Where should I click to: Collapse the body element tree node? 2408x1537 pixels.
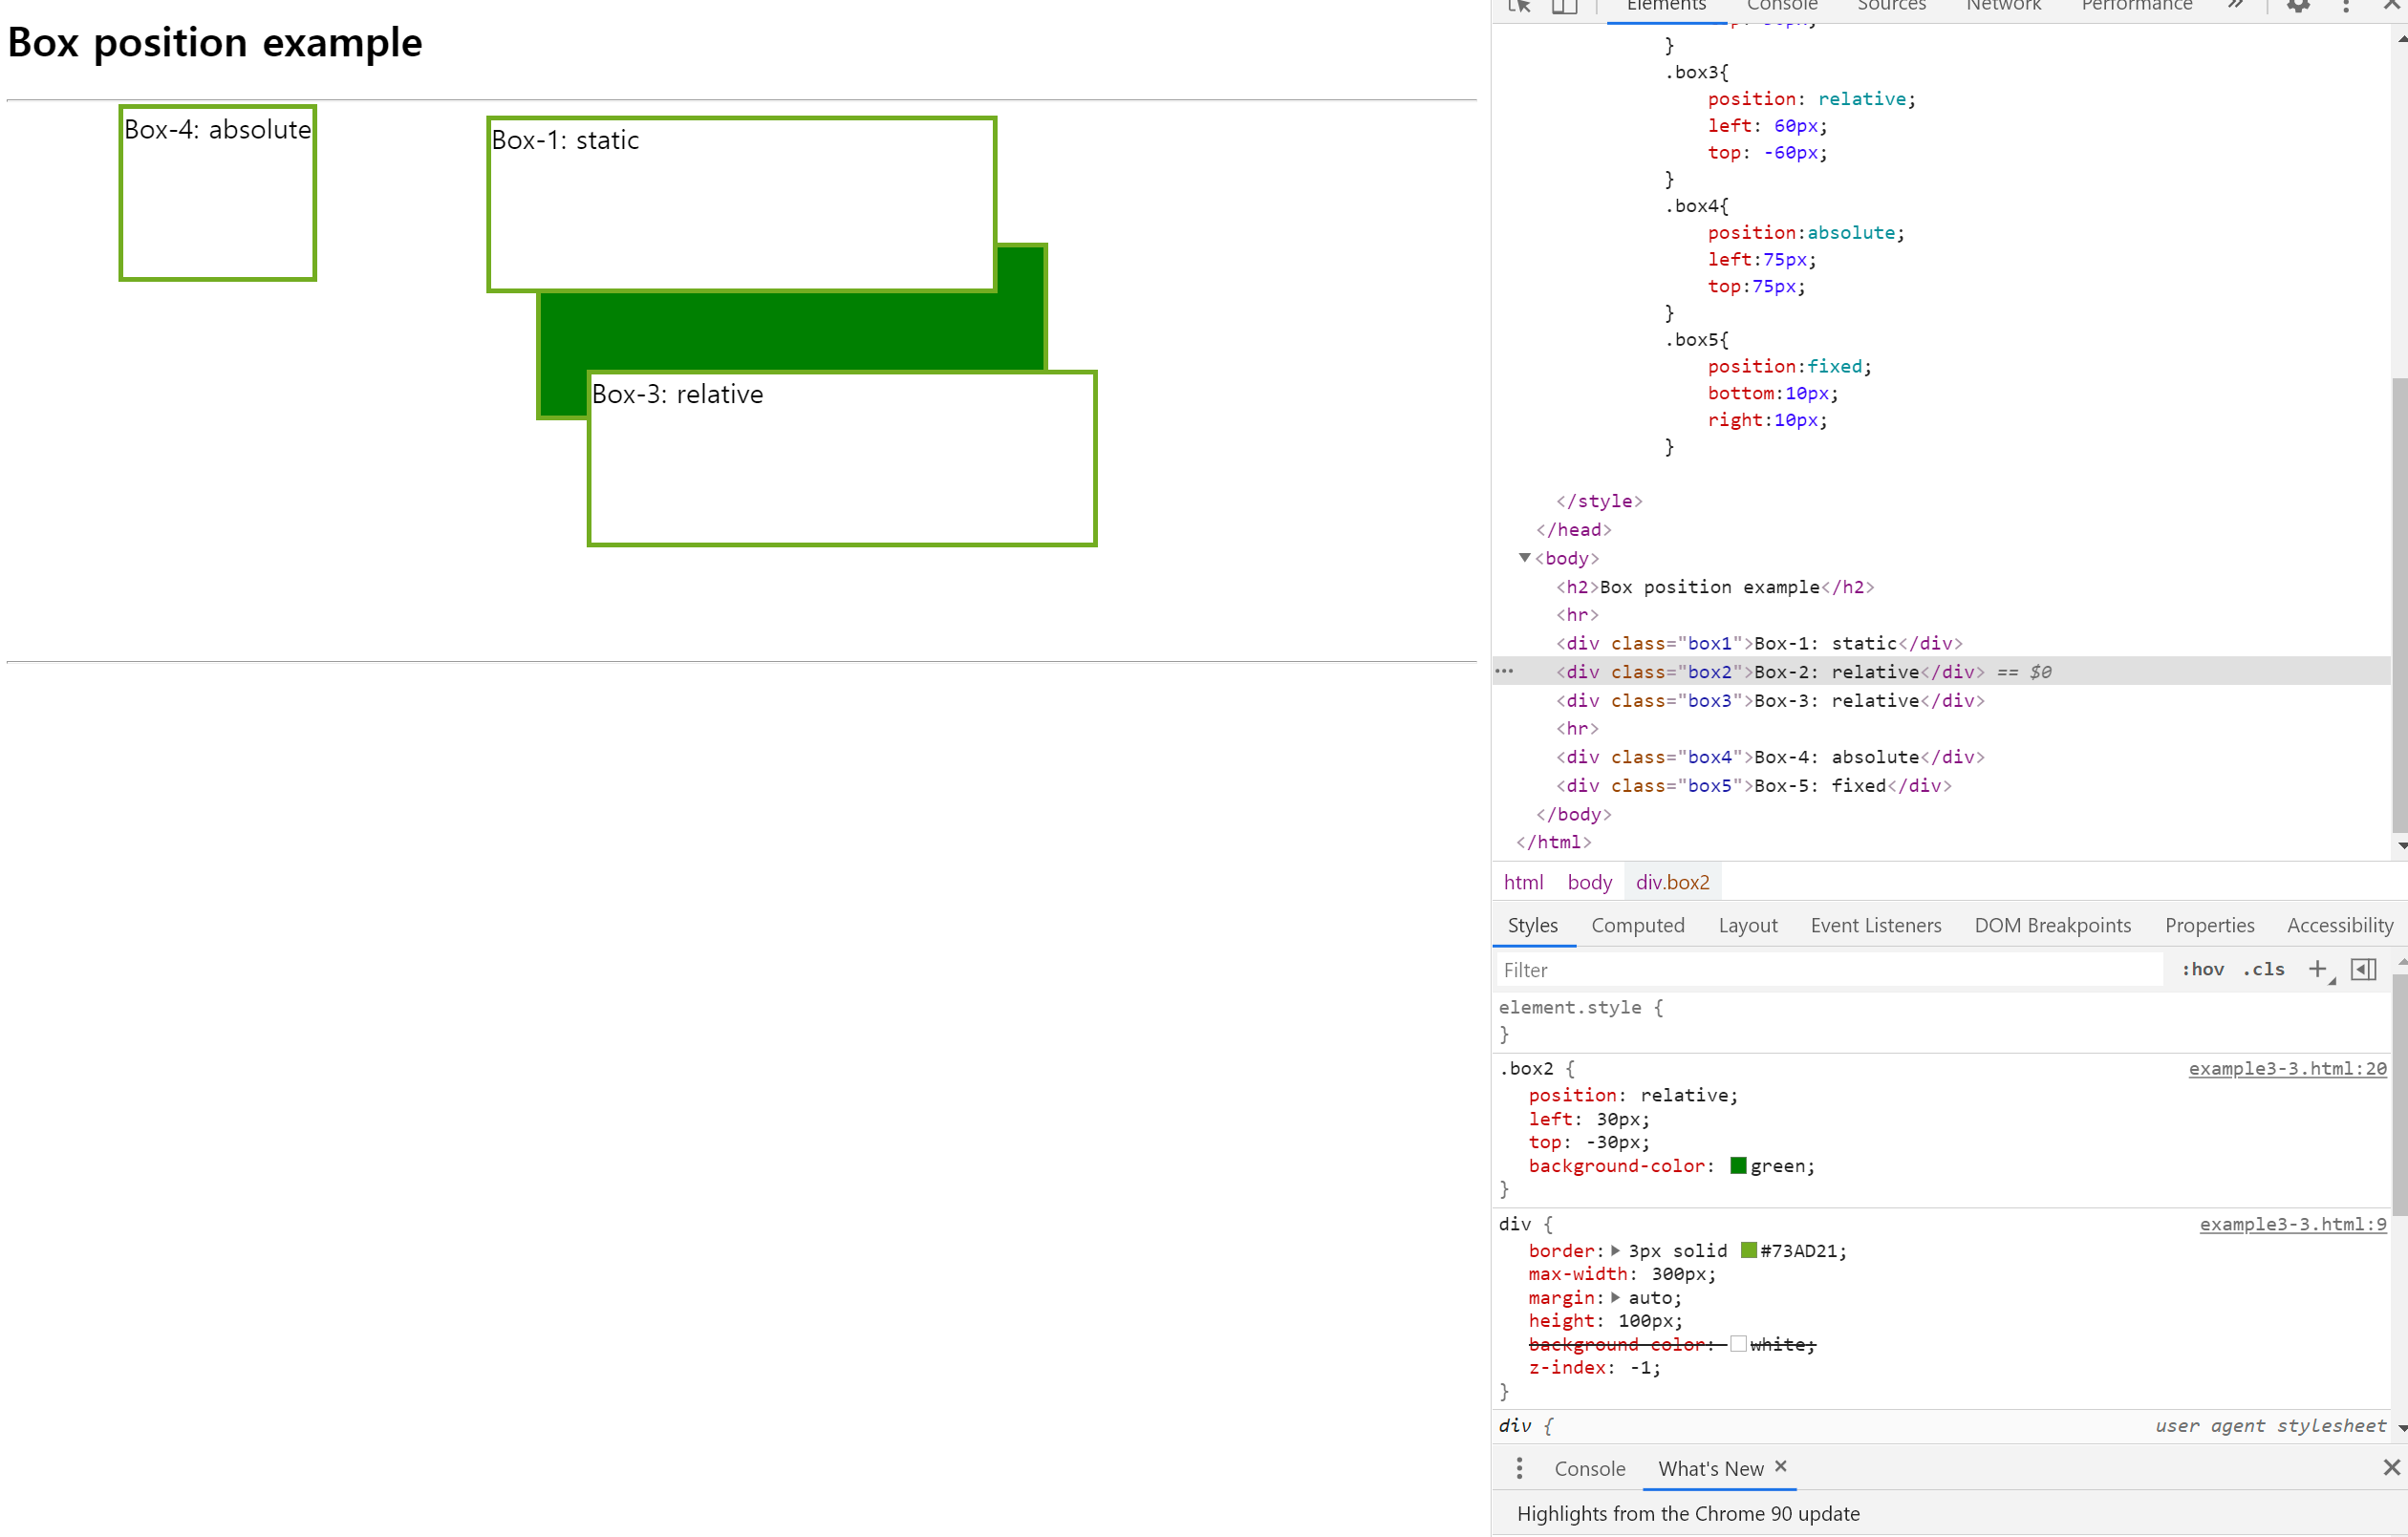[x=1524, y=558]
